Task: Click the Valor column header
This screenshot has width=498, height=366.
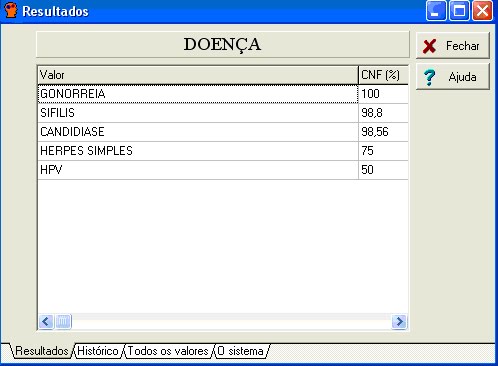Action: point(198,75)
